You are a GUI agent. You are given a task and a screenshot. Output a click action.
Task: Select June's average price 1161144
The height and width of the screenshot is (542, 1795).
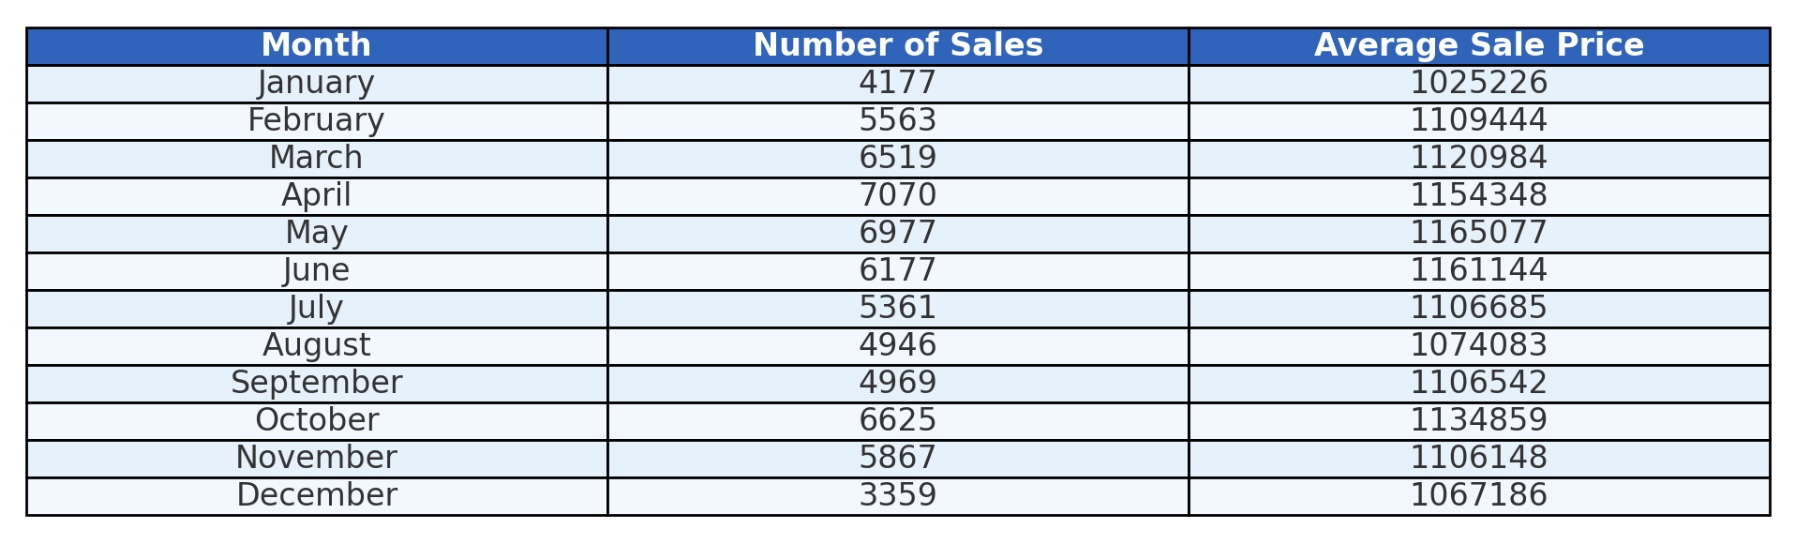pos(1479,271)
